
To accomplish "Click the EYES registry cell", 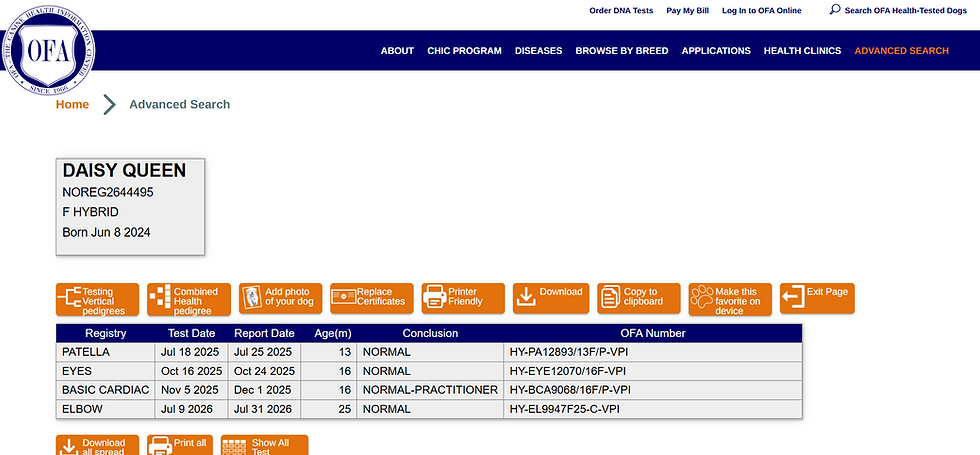I will coord(106,371).
